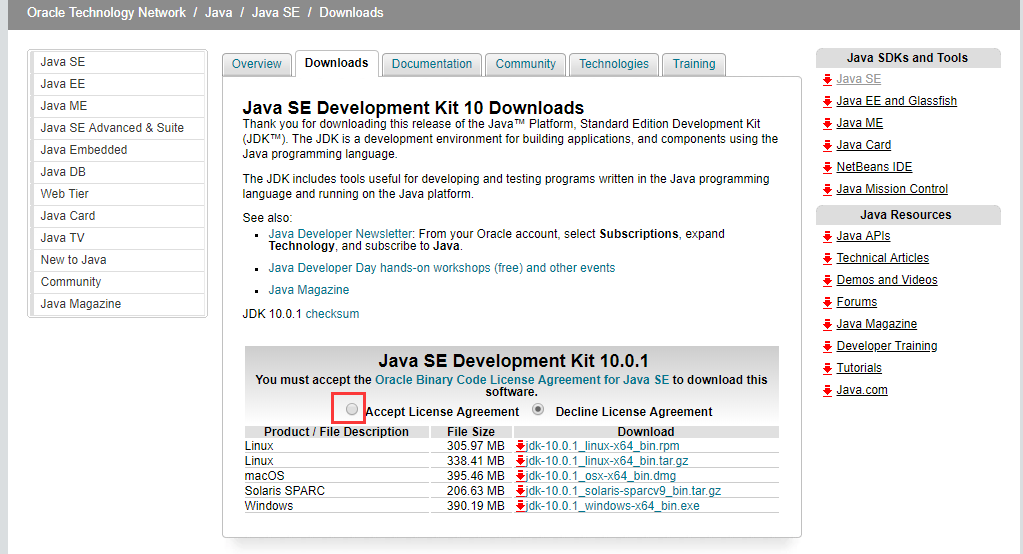This screenshot has height=554, width=1023.
Task: Click red arrow icon beside Technical Articles
Action: [x=827, y=259]
